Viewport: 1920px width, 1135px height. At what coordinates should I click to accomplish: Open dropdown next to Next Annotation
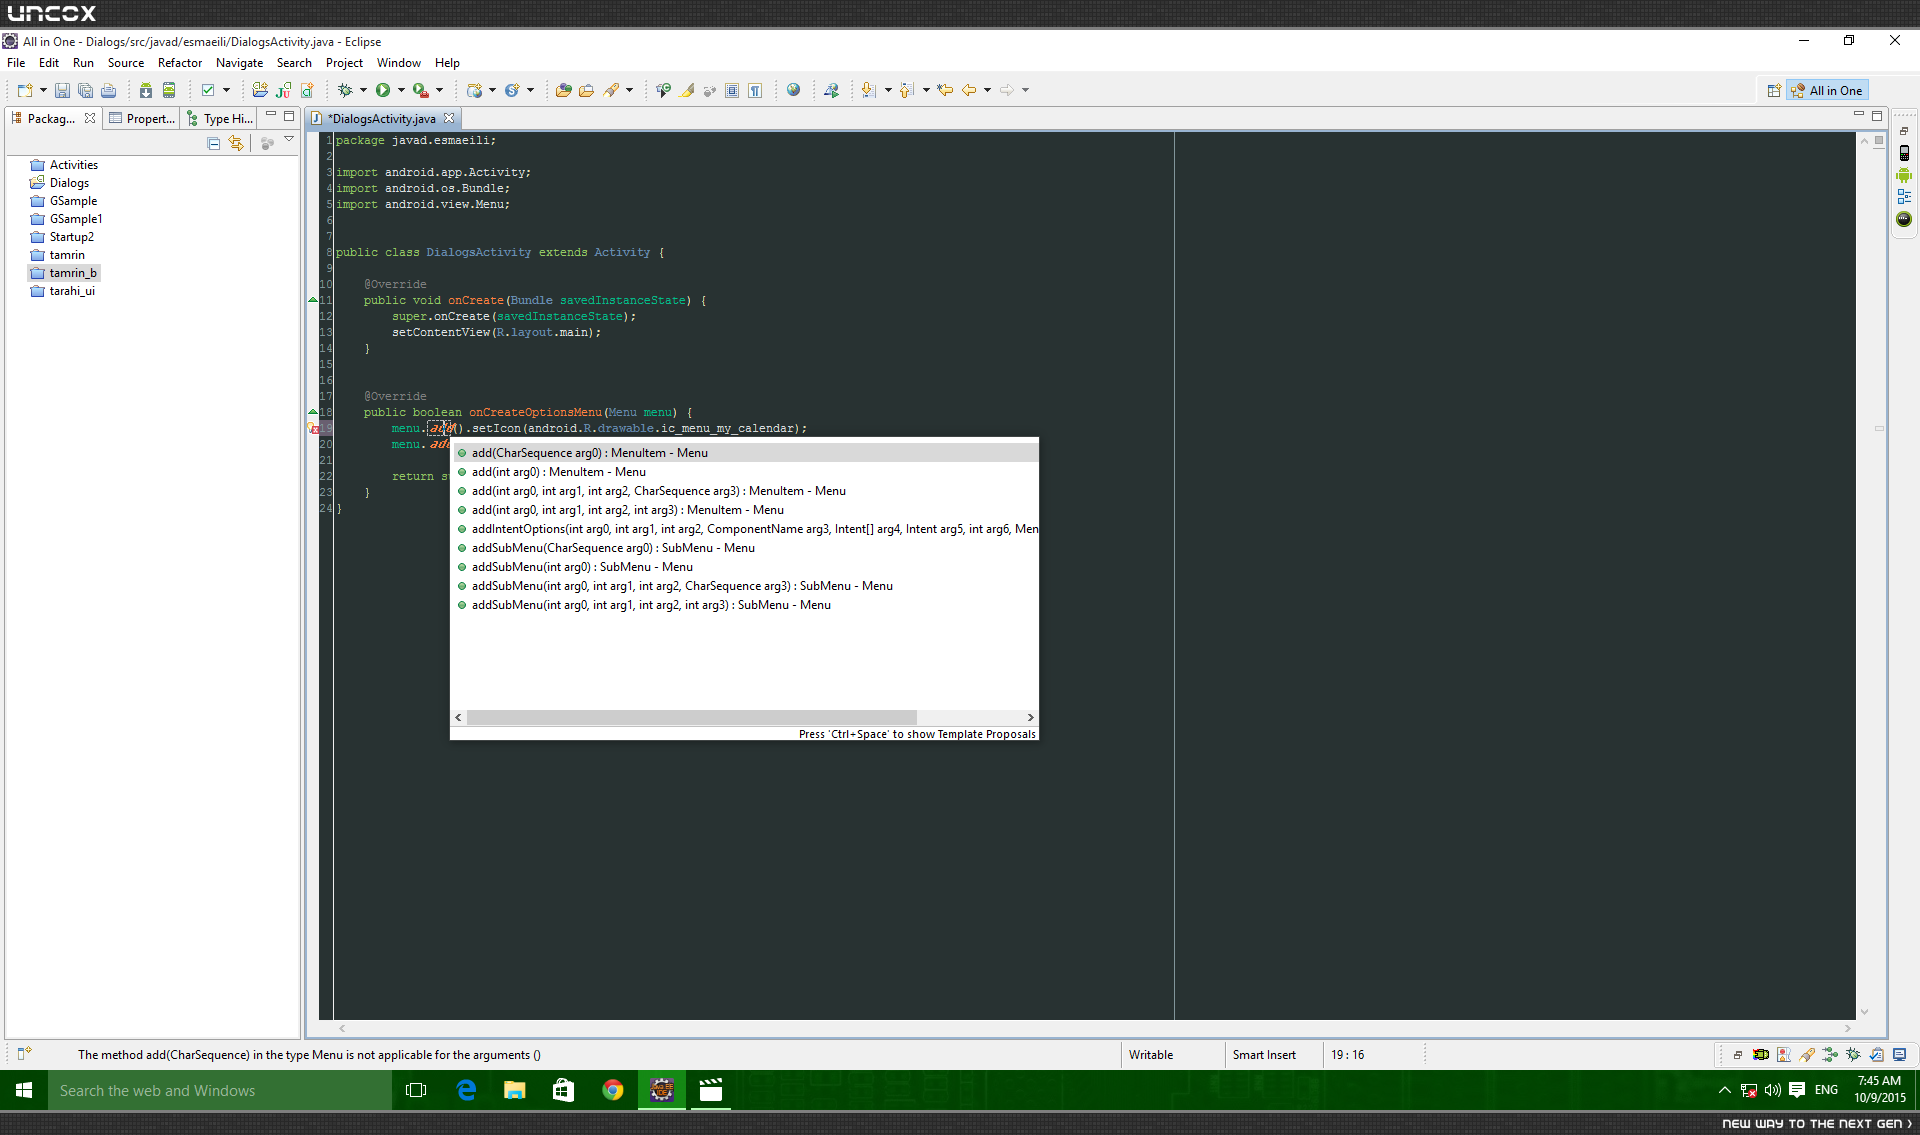coord(887,90)
